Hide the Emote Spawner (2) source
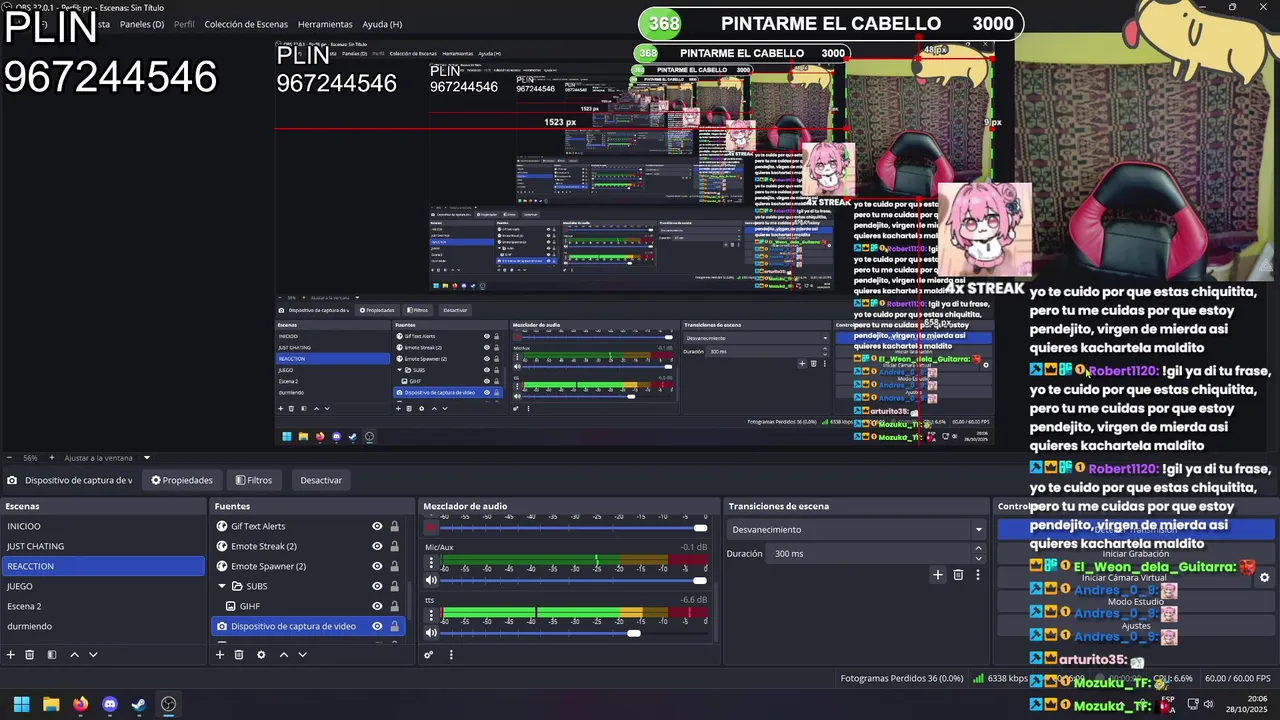Viewport: 1280px width, 720px height. tap(377, 566)
